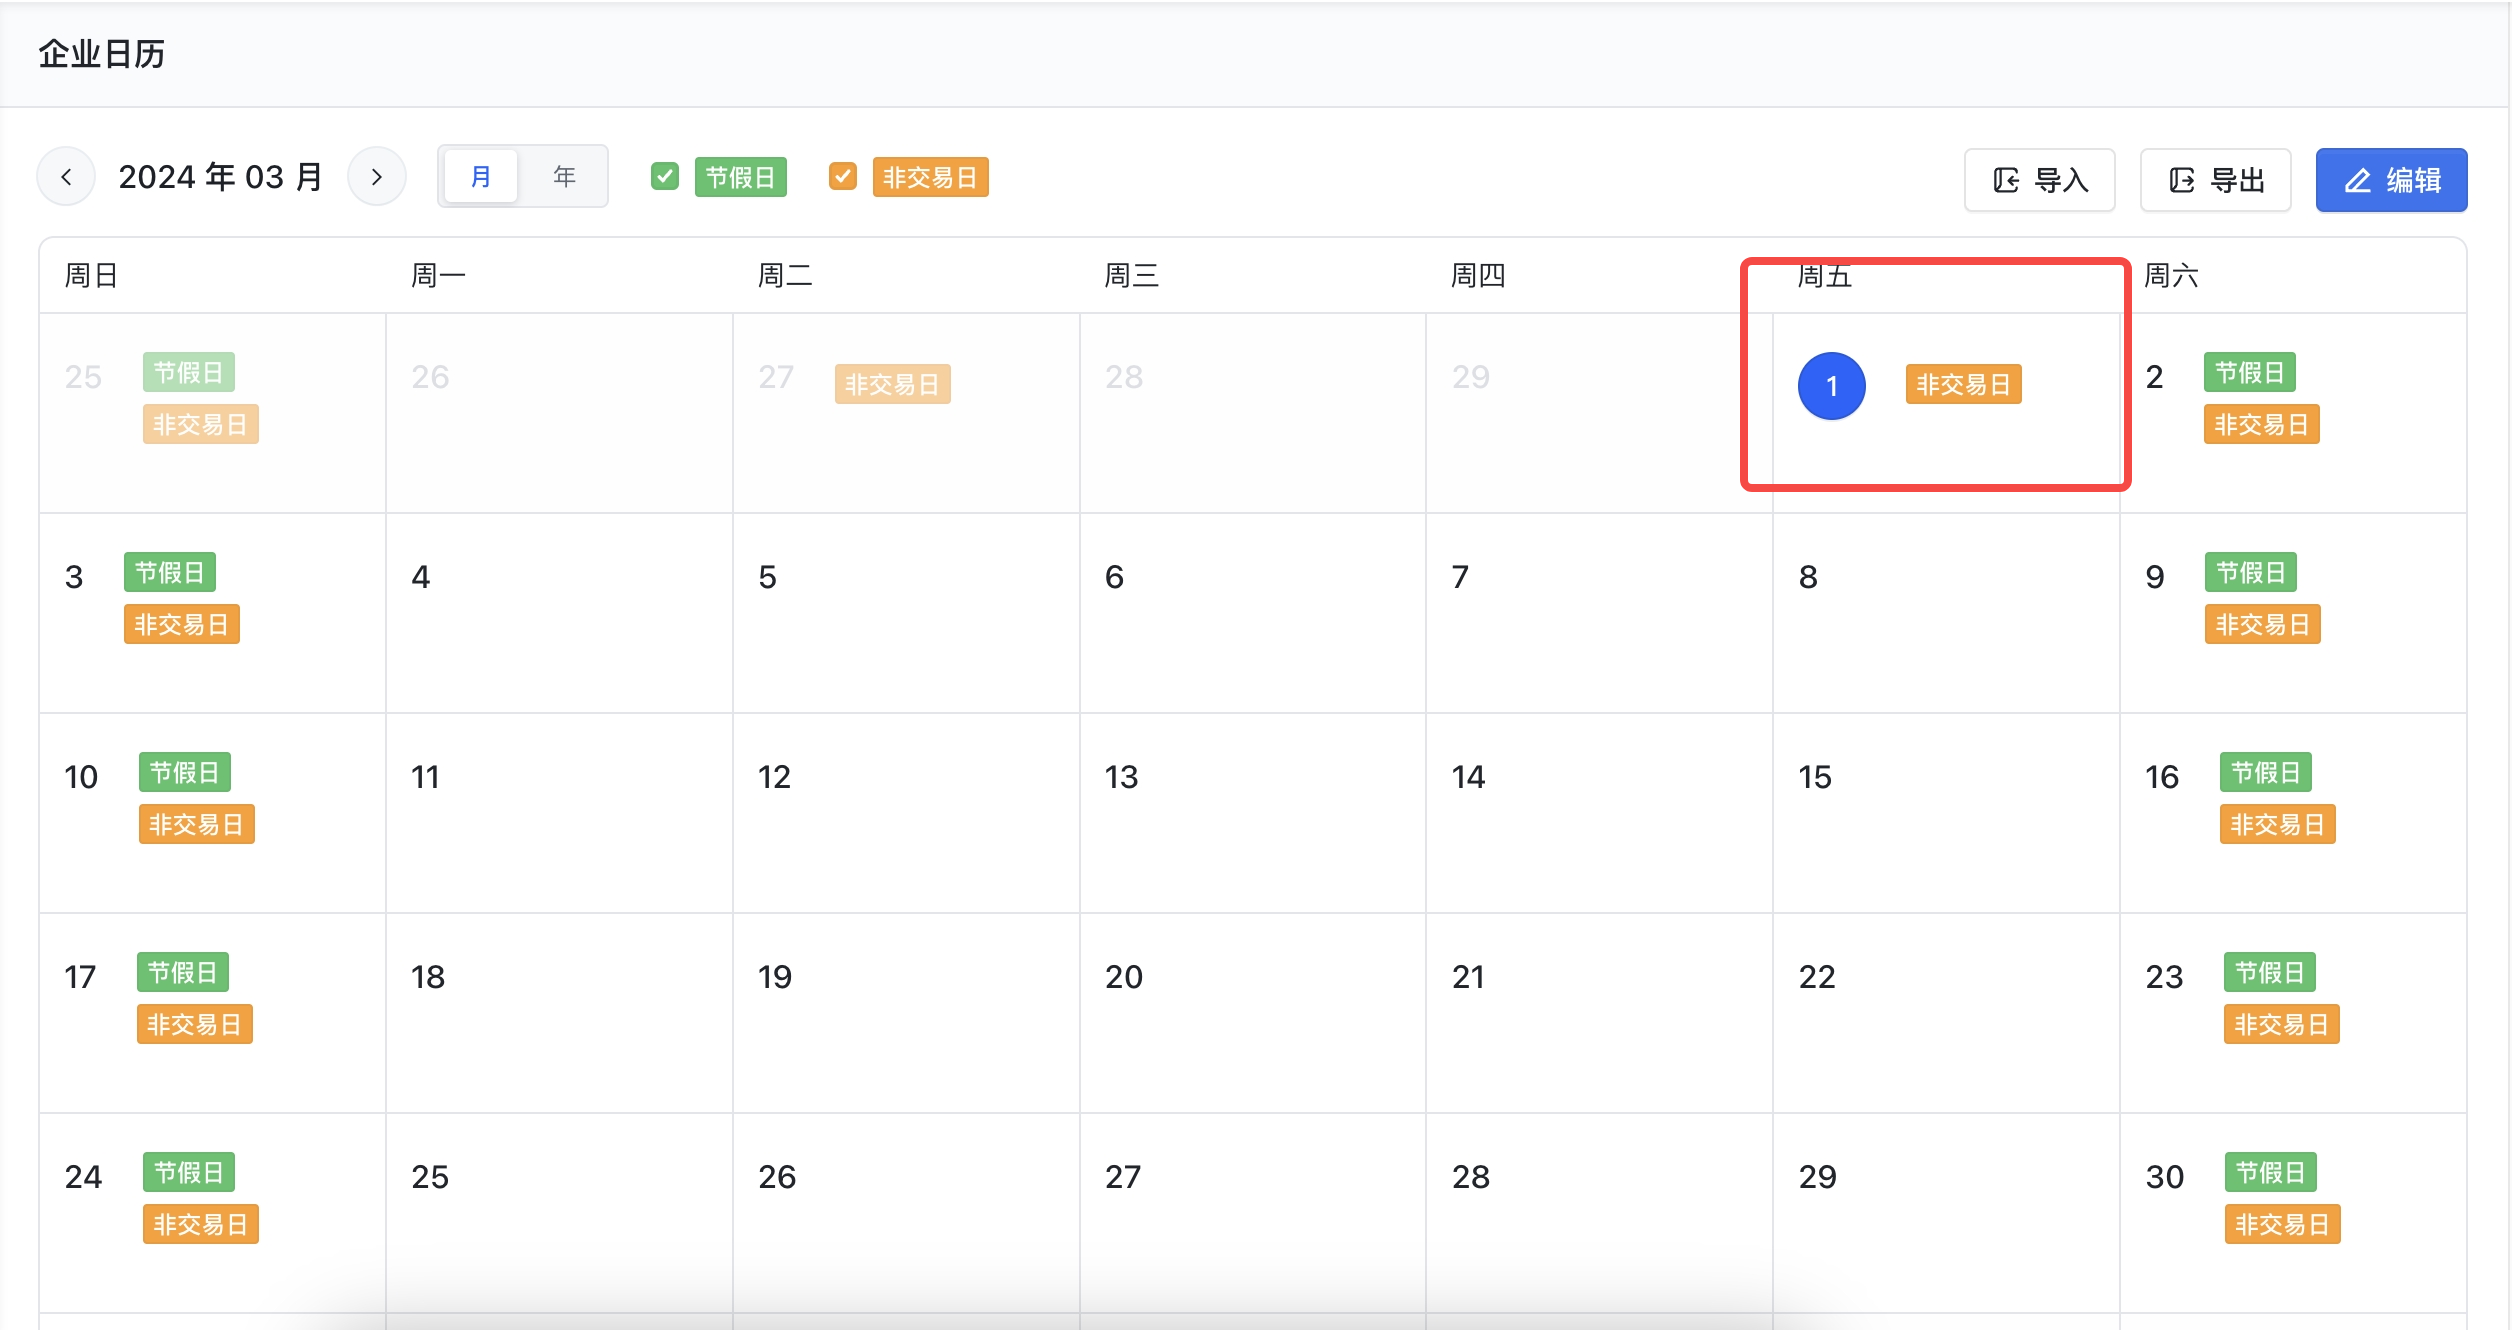
Task: Click 非交易日 tag on March 2
Action: coord(2262,425)
